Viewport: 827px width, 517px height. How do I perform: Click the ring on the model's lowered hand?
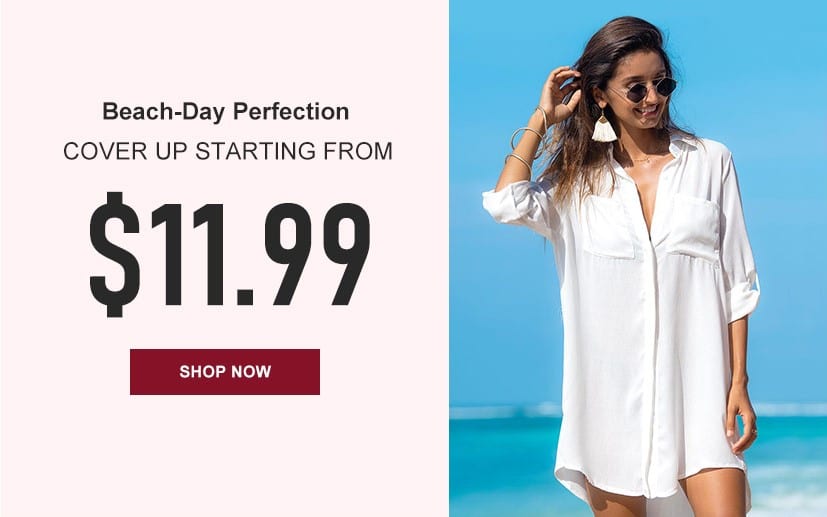754,432
